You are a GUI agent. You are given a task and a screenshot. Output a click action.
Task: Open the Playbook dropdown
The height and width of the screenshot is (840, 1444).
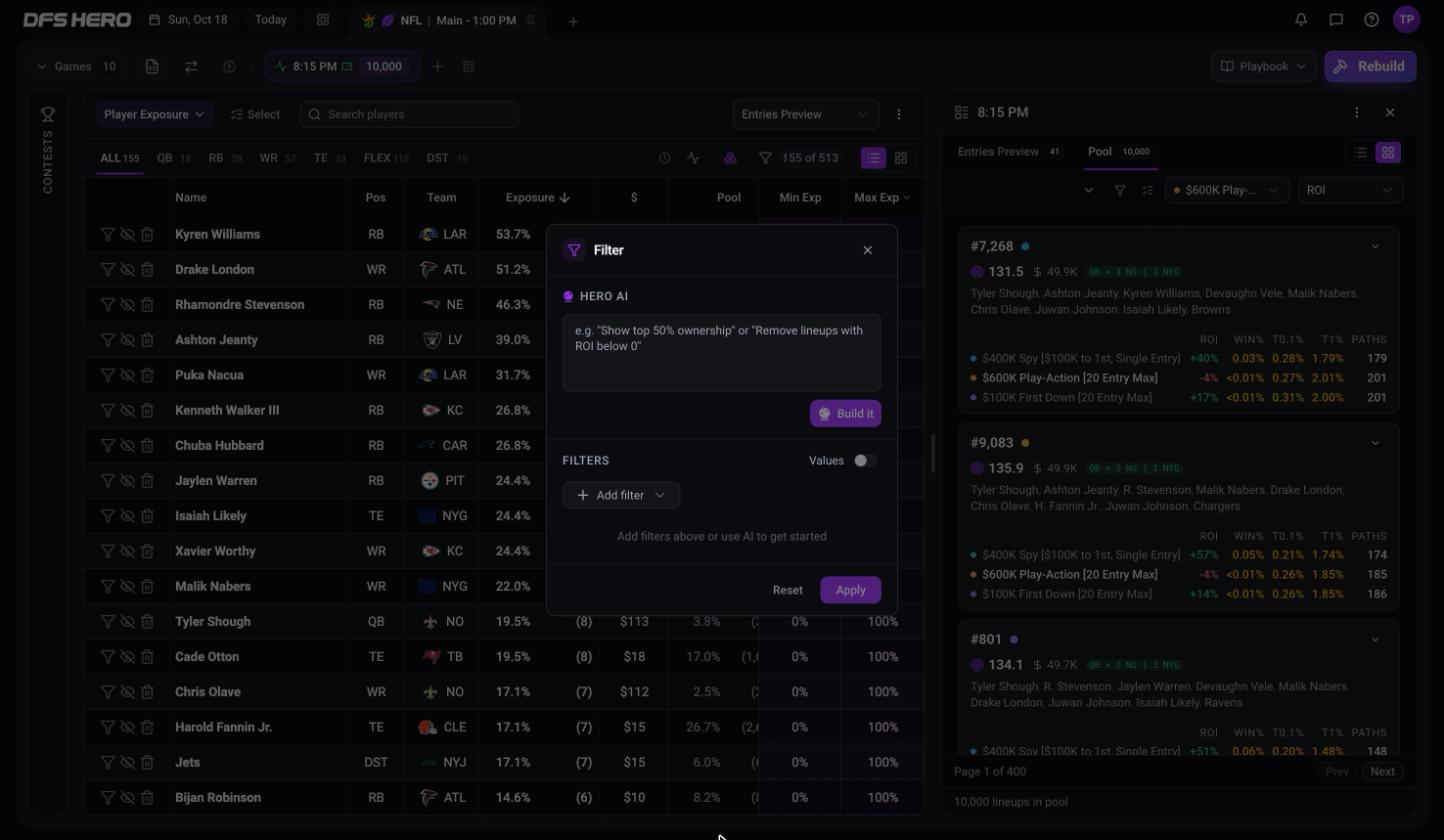click(1263, 66)
